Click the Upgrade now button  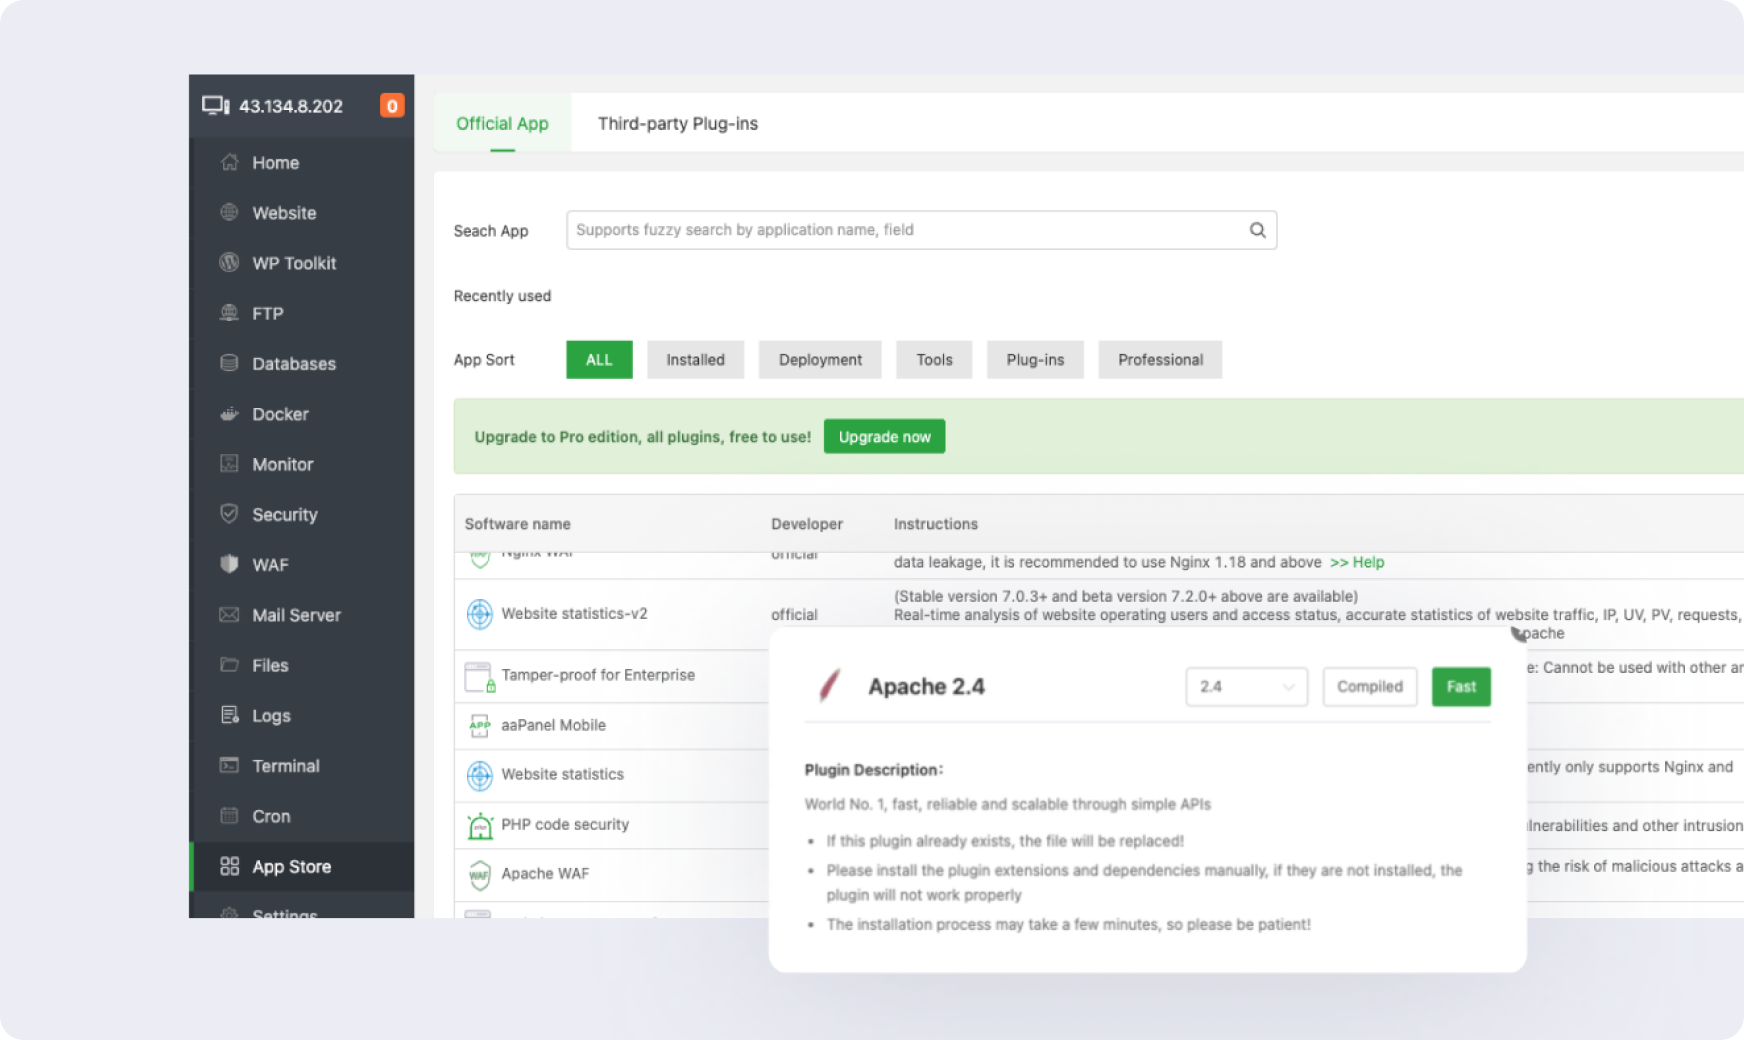(x=884, y=437)
